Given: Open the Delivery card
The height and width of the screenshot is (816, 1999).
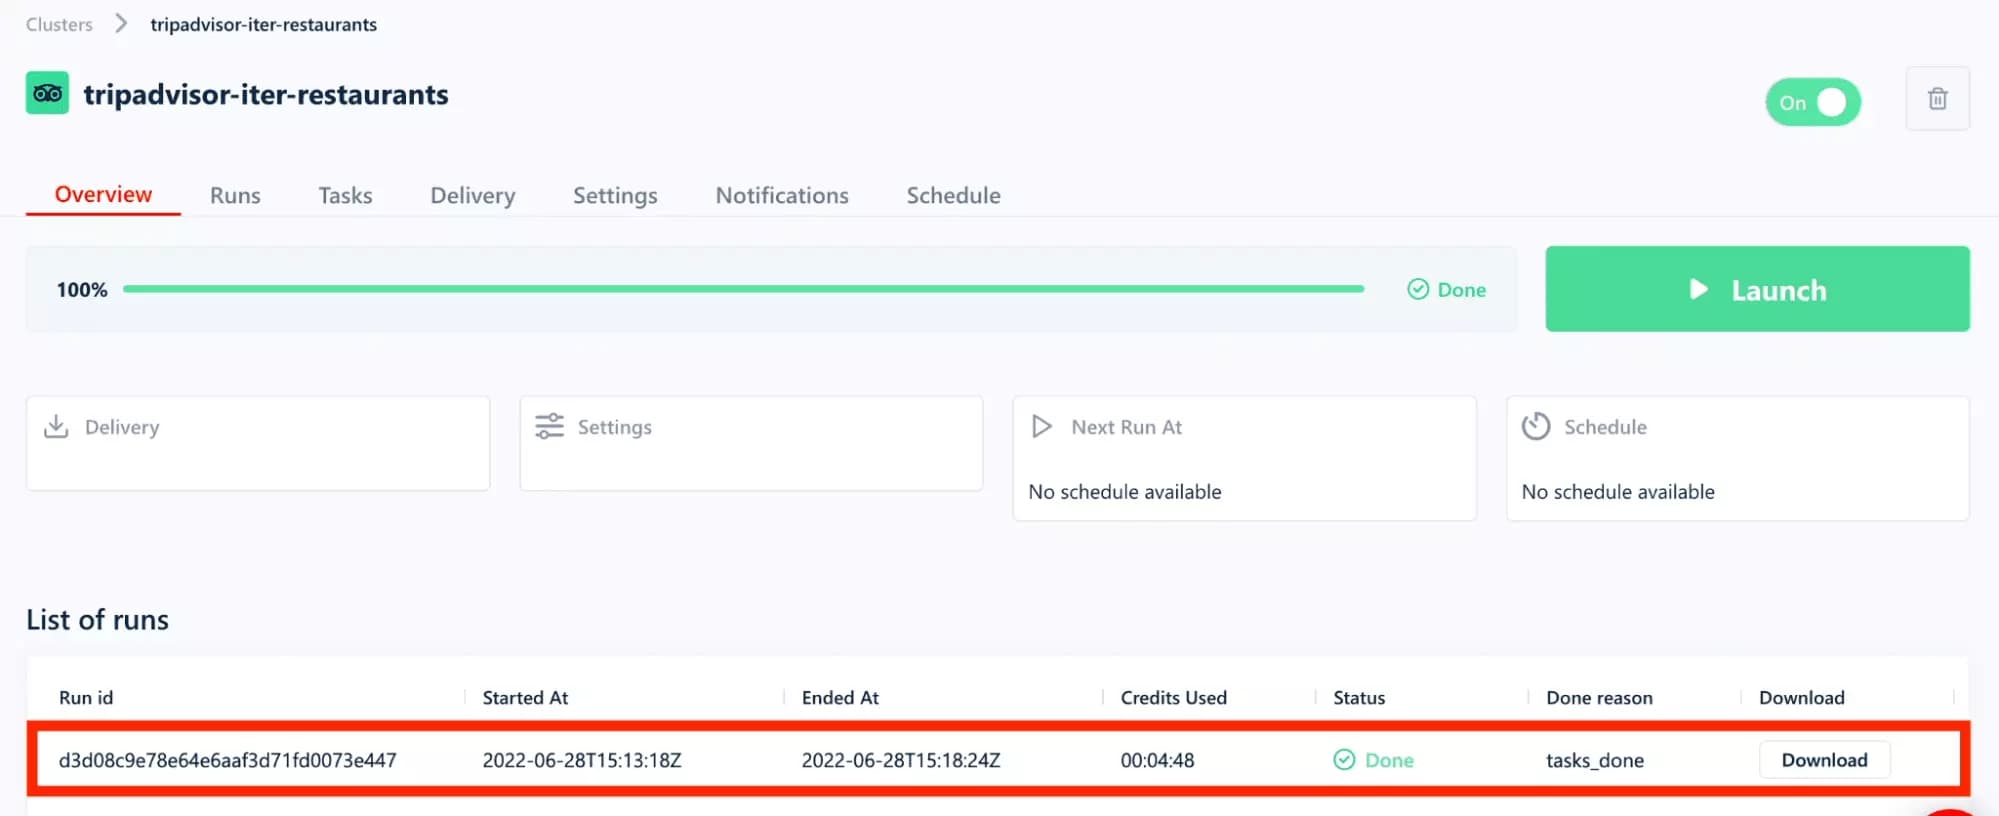Looking at the screenshot, I should coord(258,443).
